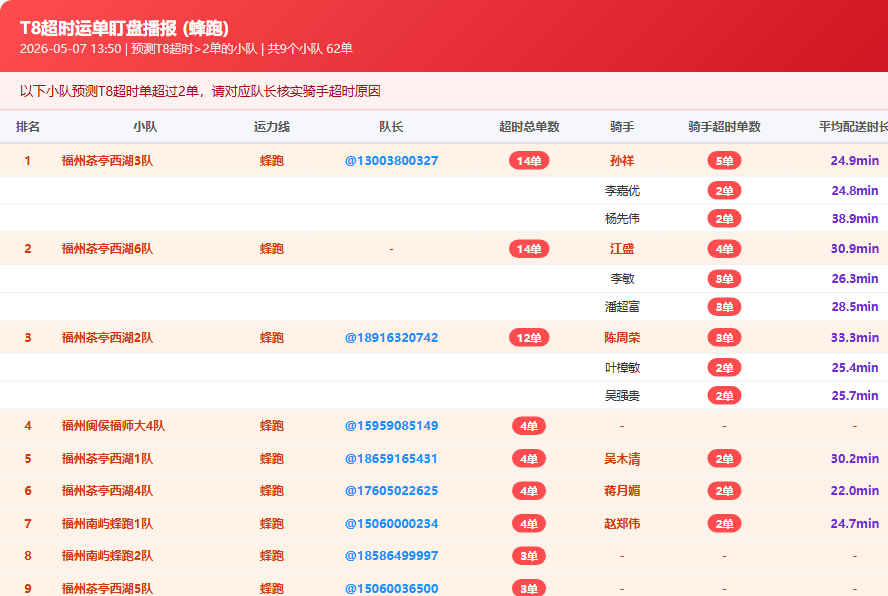888x596 pixels.
Task: Click 3单 badge for 福州南屿蜂跑2队
Action: pos(529,556)
